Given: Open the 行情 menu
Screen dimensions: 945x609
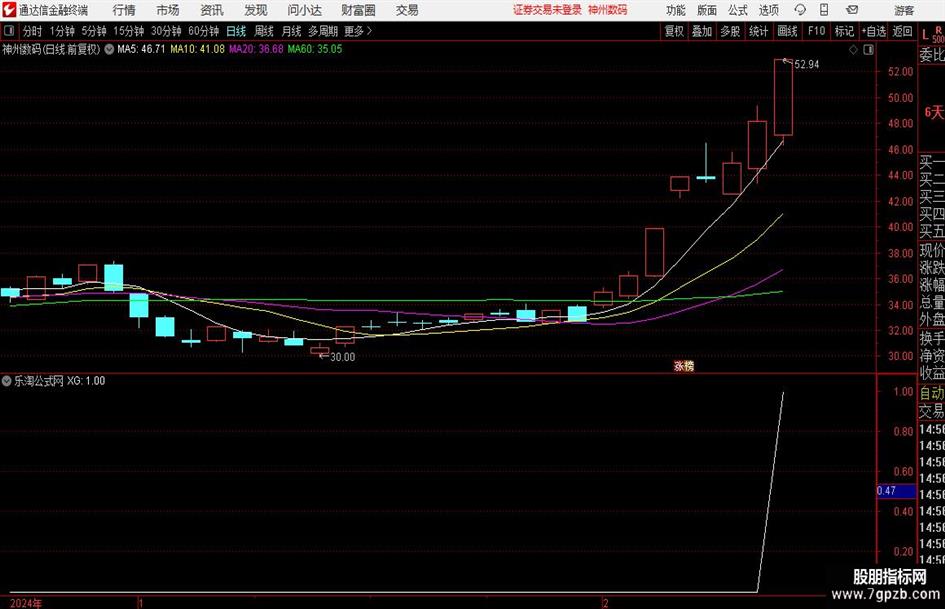Looking at the screenshot, I should (x=124, y=10).
